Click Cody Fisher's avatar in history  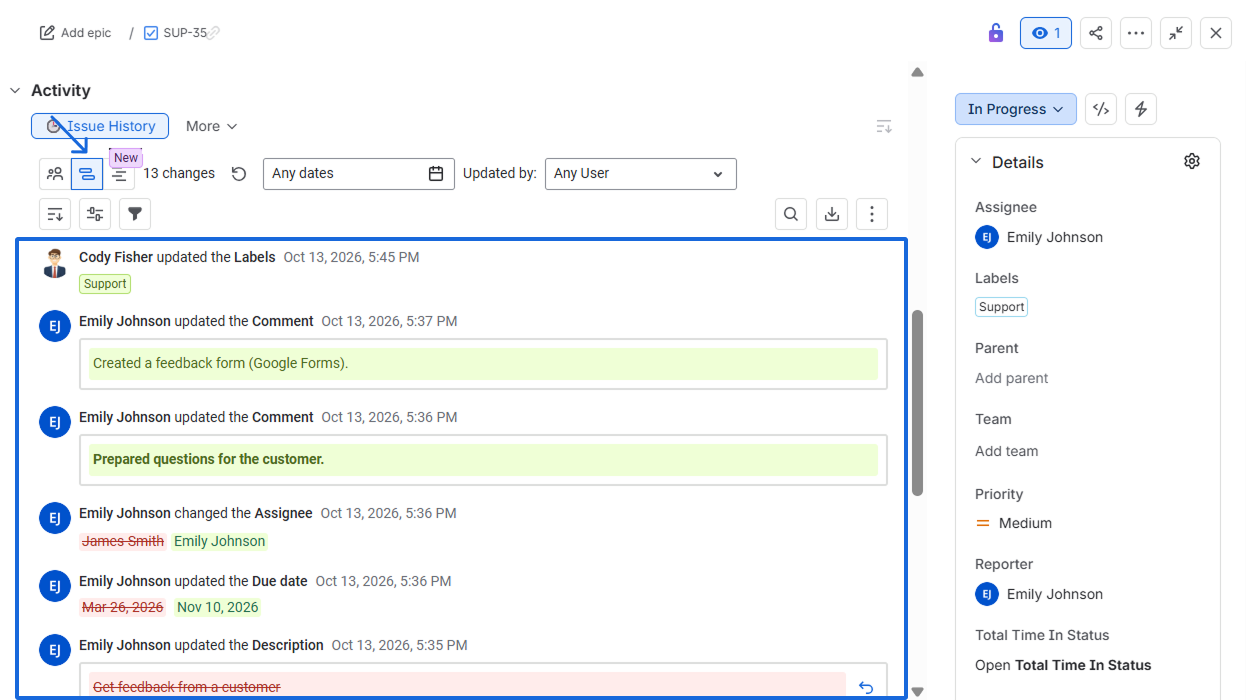pyautogui.click(x=55, y=264)
